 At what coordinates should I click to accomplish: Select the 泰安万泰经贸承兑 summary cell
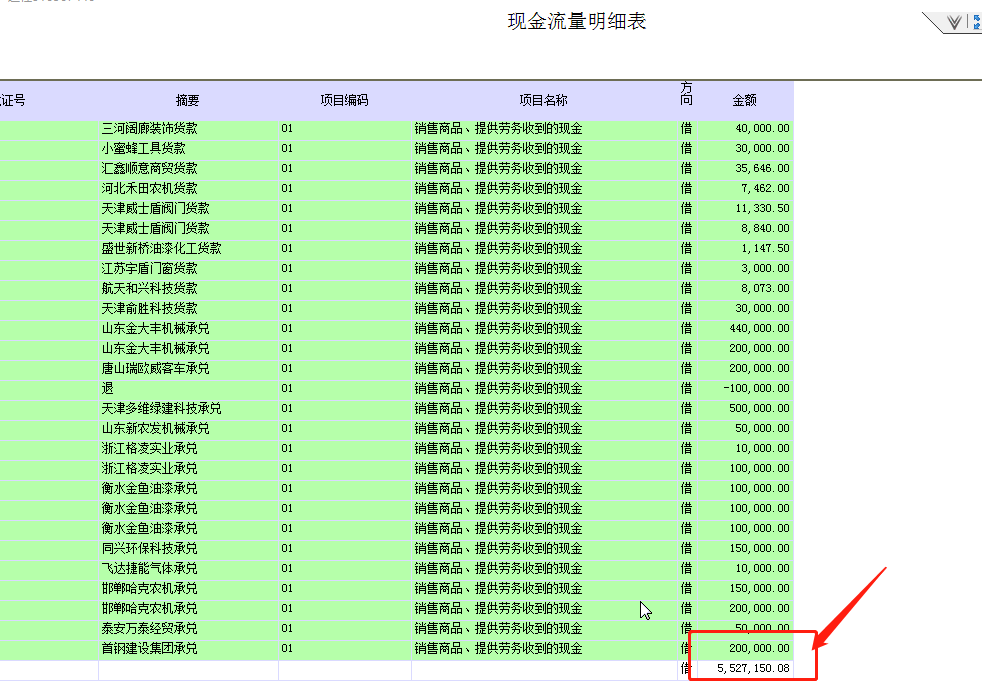tap(188, 628)
